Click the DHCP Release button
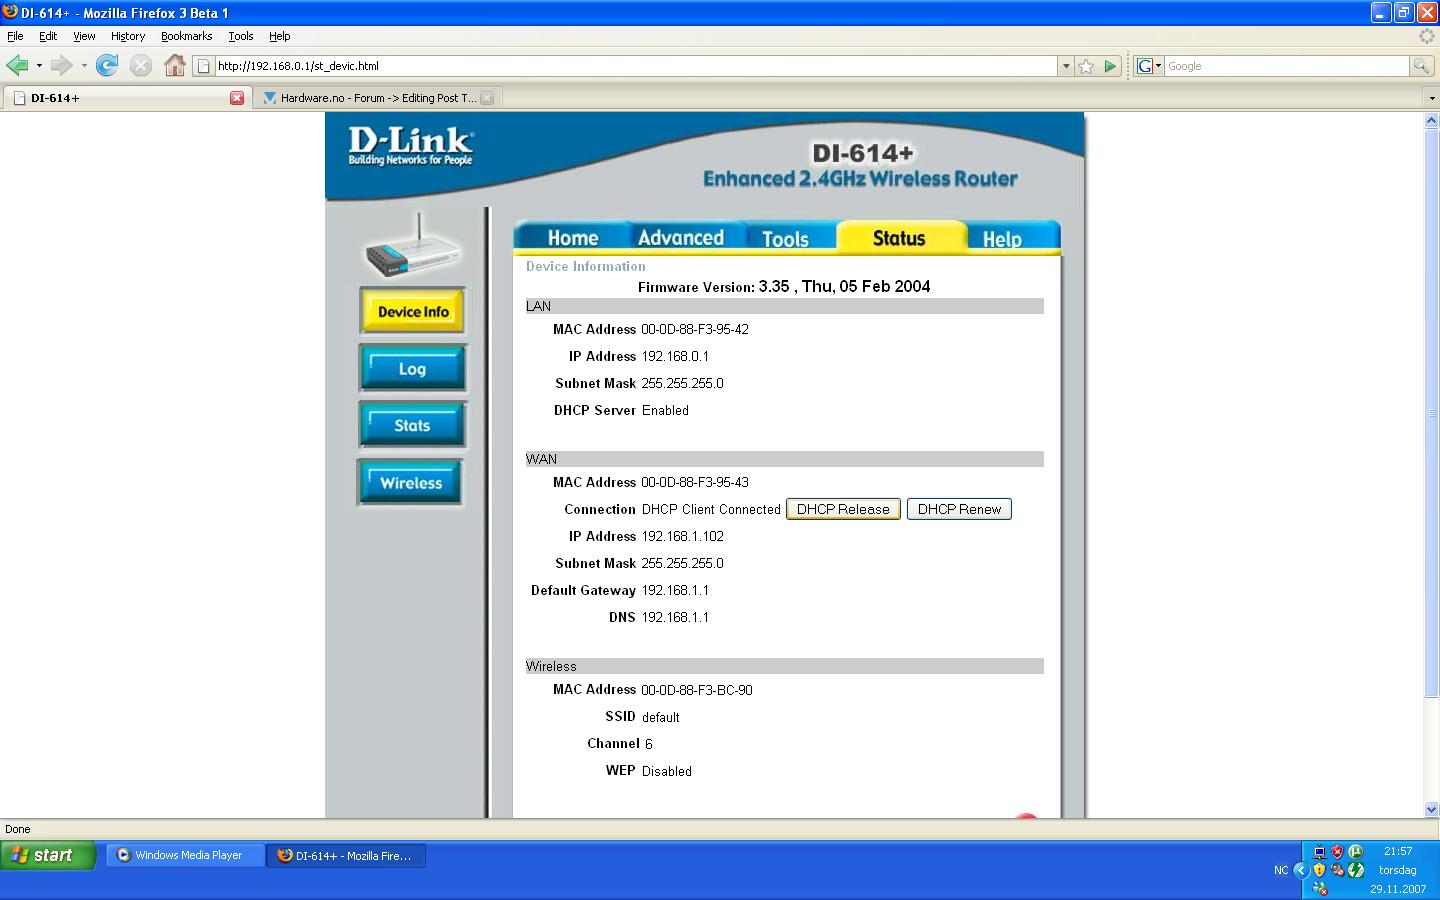This screenshot has height=900, width=1440. pos(843,509)
